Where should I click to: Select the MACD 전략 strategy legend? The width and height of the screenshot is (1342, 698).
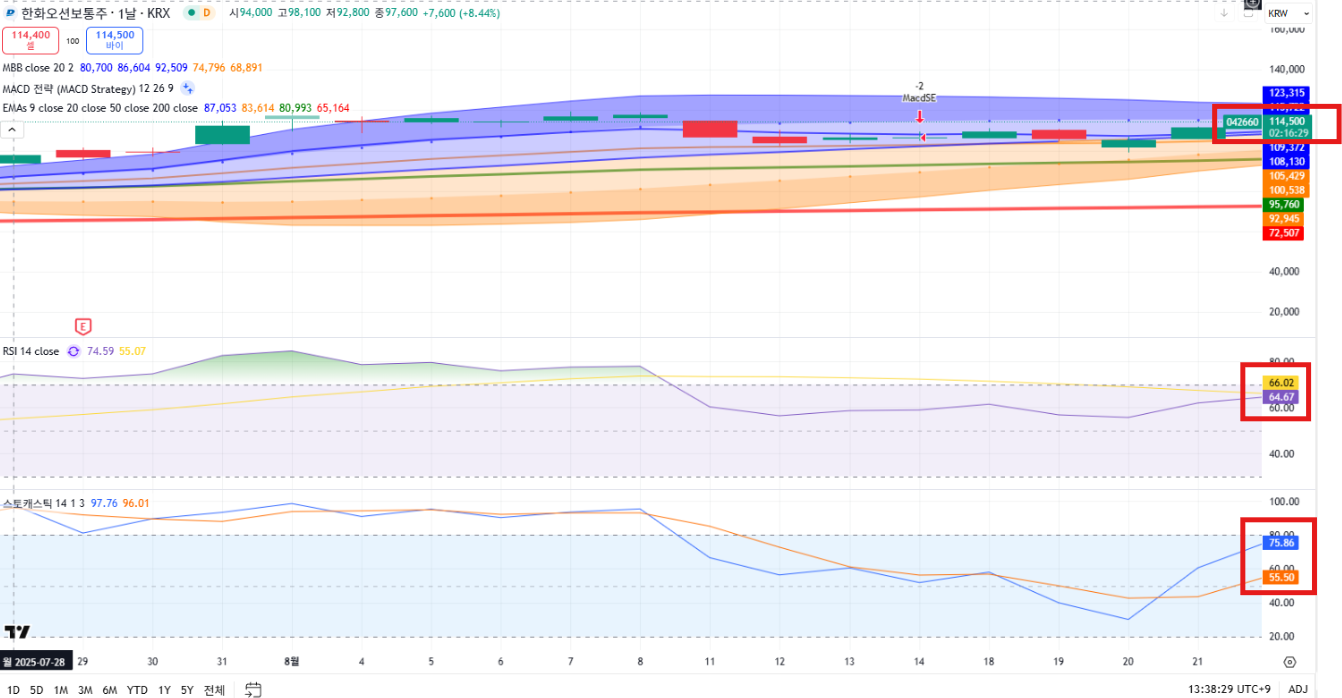coord(88,88)
